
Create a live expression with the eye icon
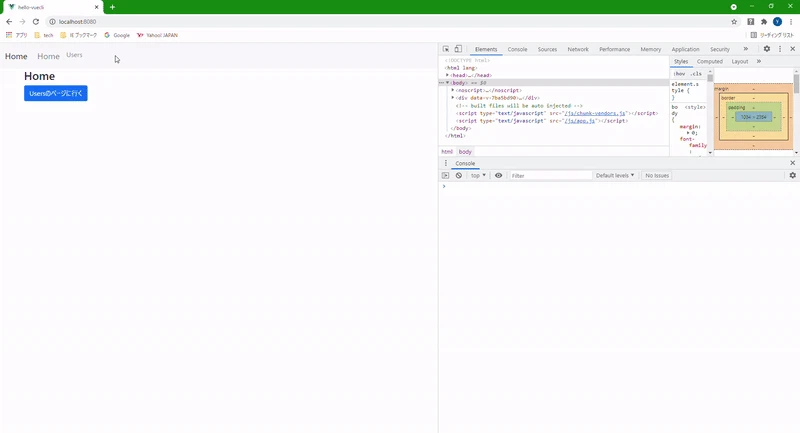[498, 175]
